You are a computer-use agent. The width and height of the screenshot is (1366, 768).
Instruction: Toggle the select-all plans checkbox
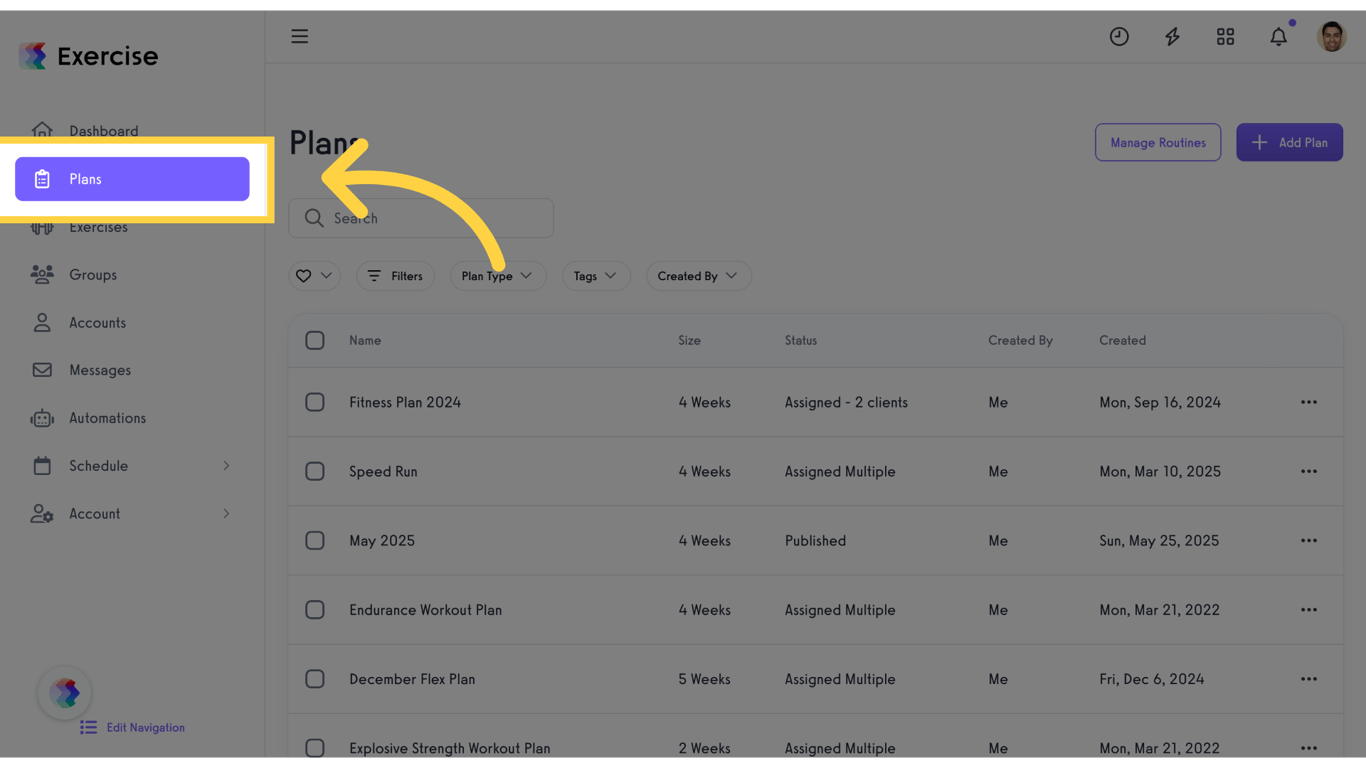[315, 340]
